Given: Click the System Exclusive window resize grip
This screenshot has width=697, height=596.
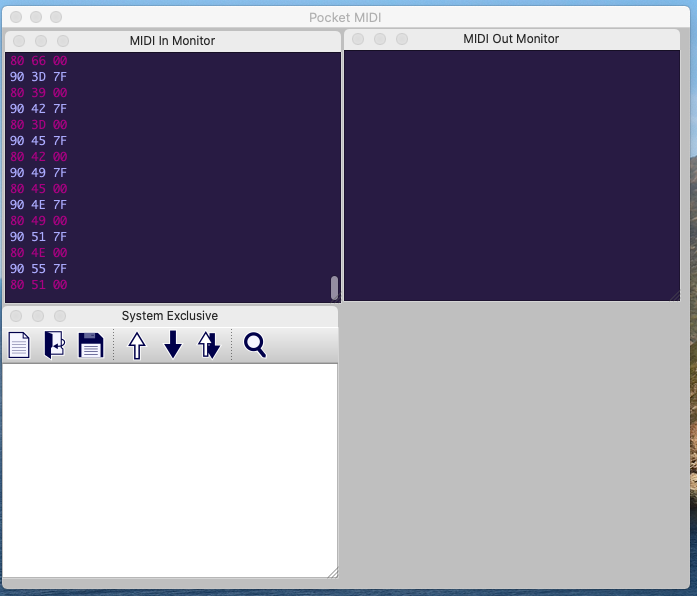Looking at the screenshot, I should tap(332, 572).
